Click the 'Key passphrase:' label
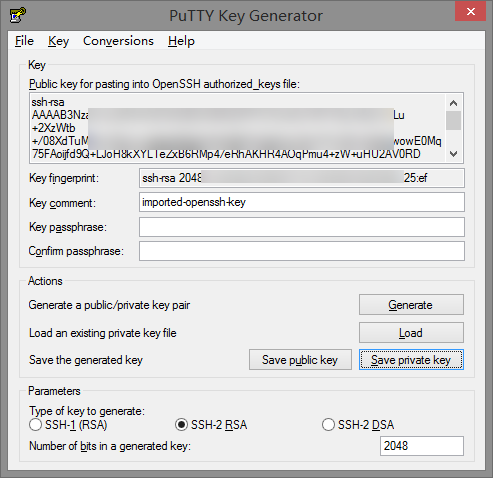This screenshot has height=478, width=493. 68,227
